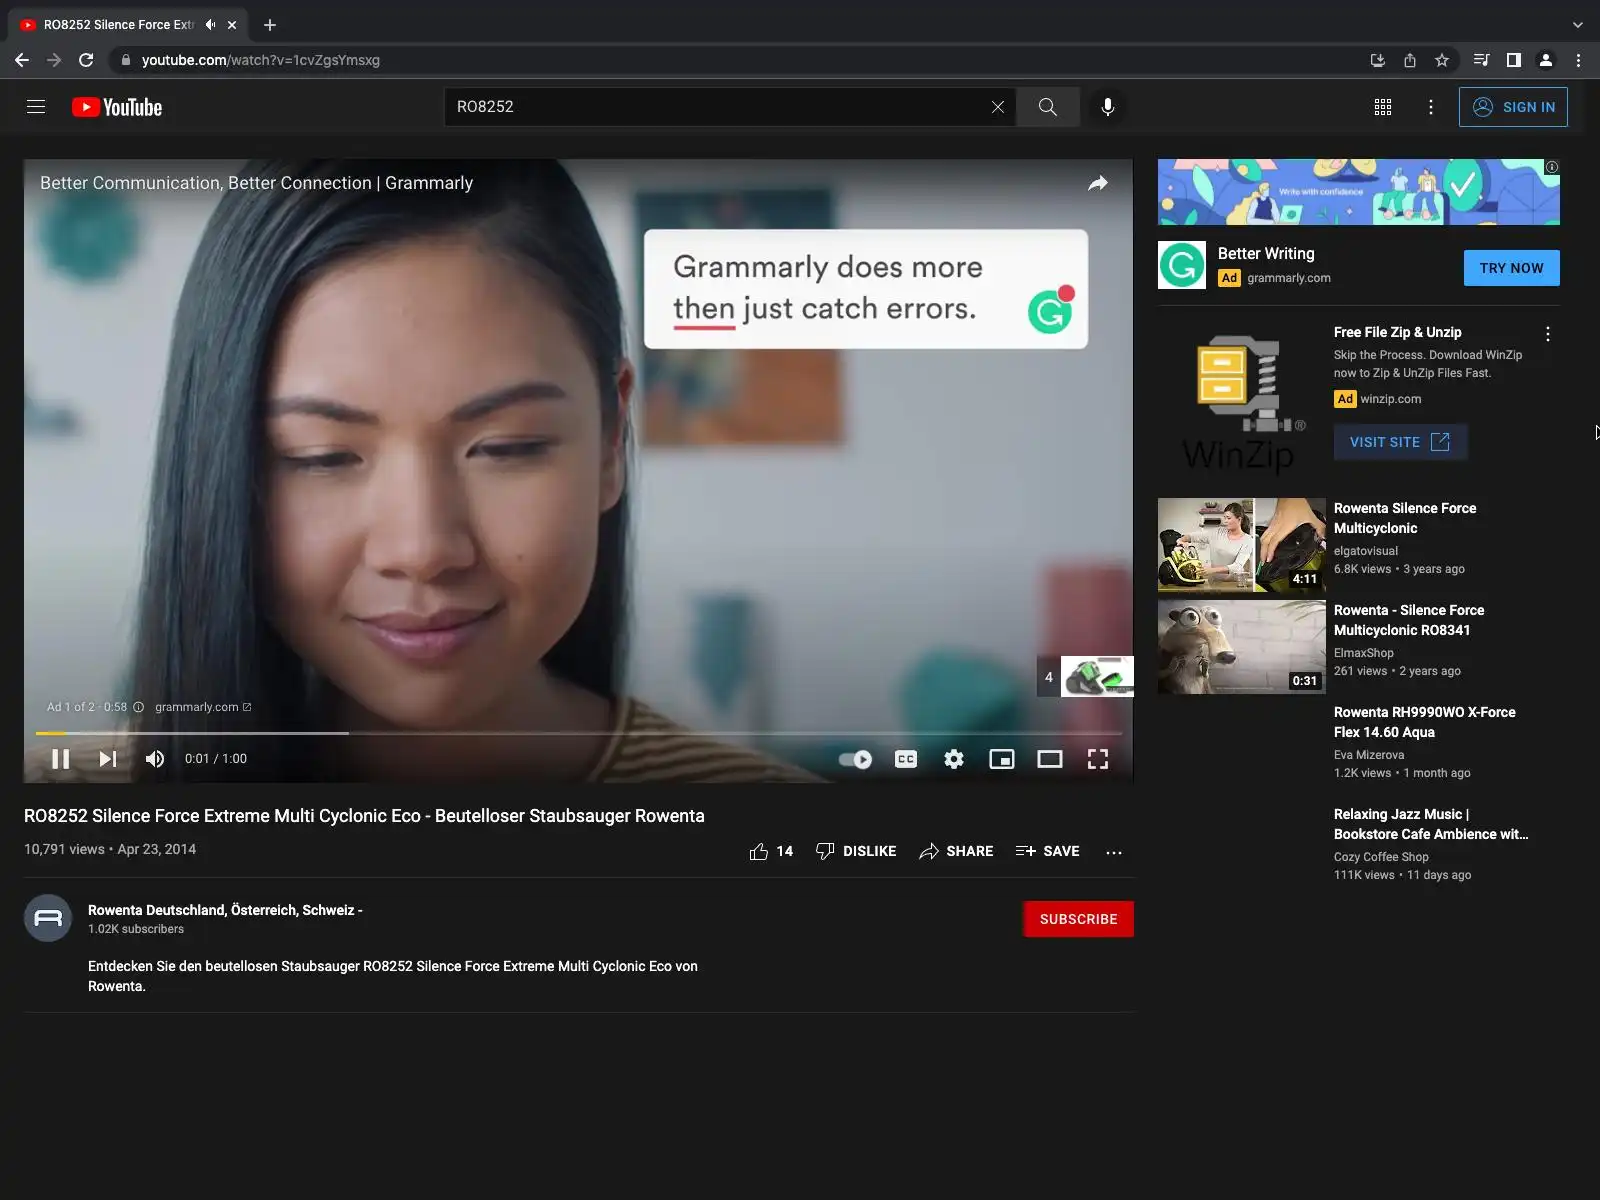Open the WinZip ad options menu
The width and height of the screenshot is (1600, 1200).
(1548, 334)
